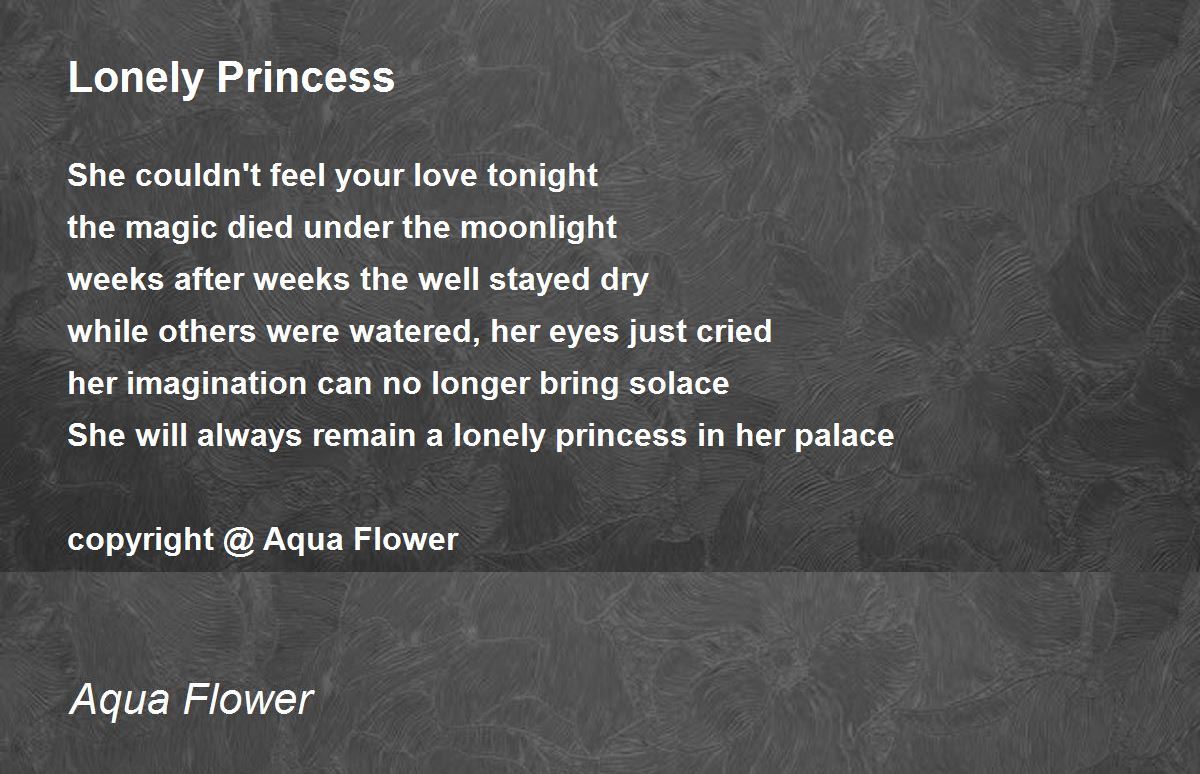
Task: Click the word "Princess" in the title
Action: [304, 78]
